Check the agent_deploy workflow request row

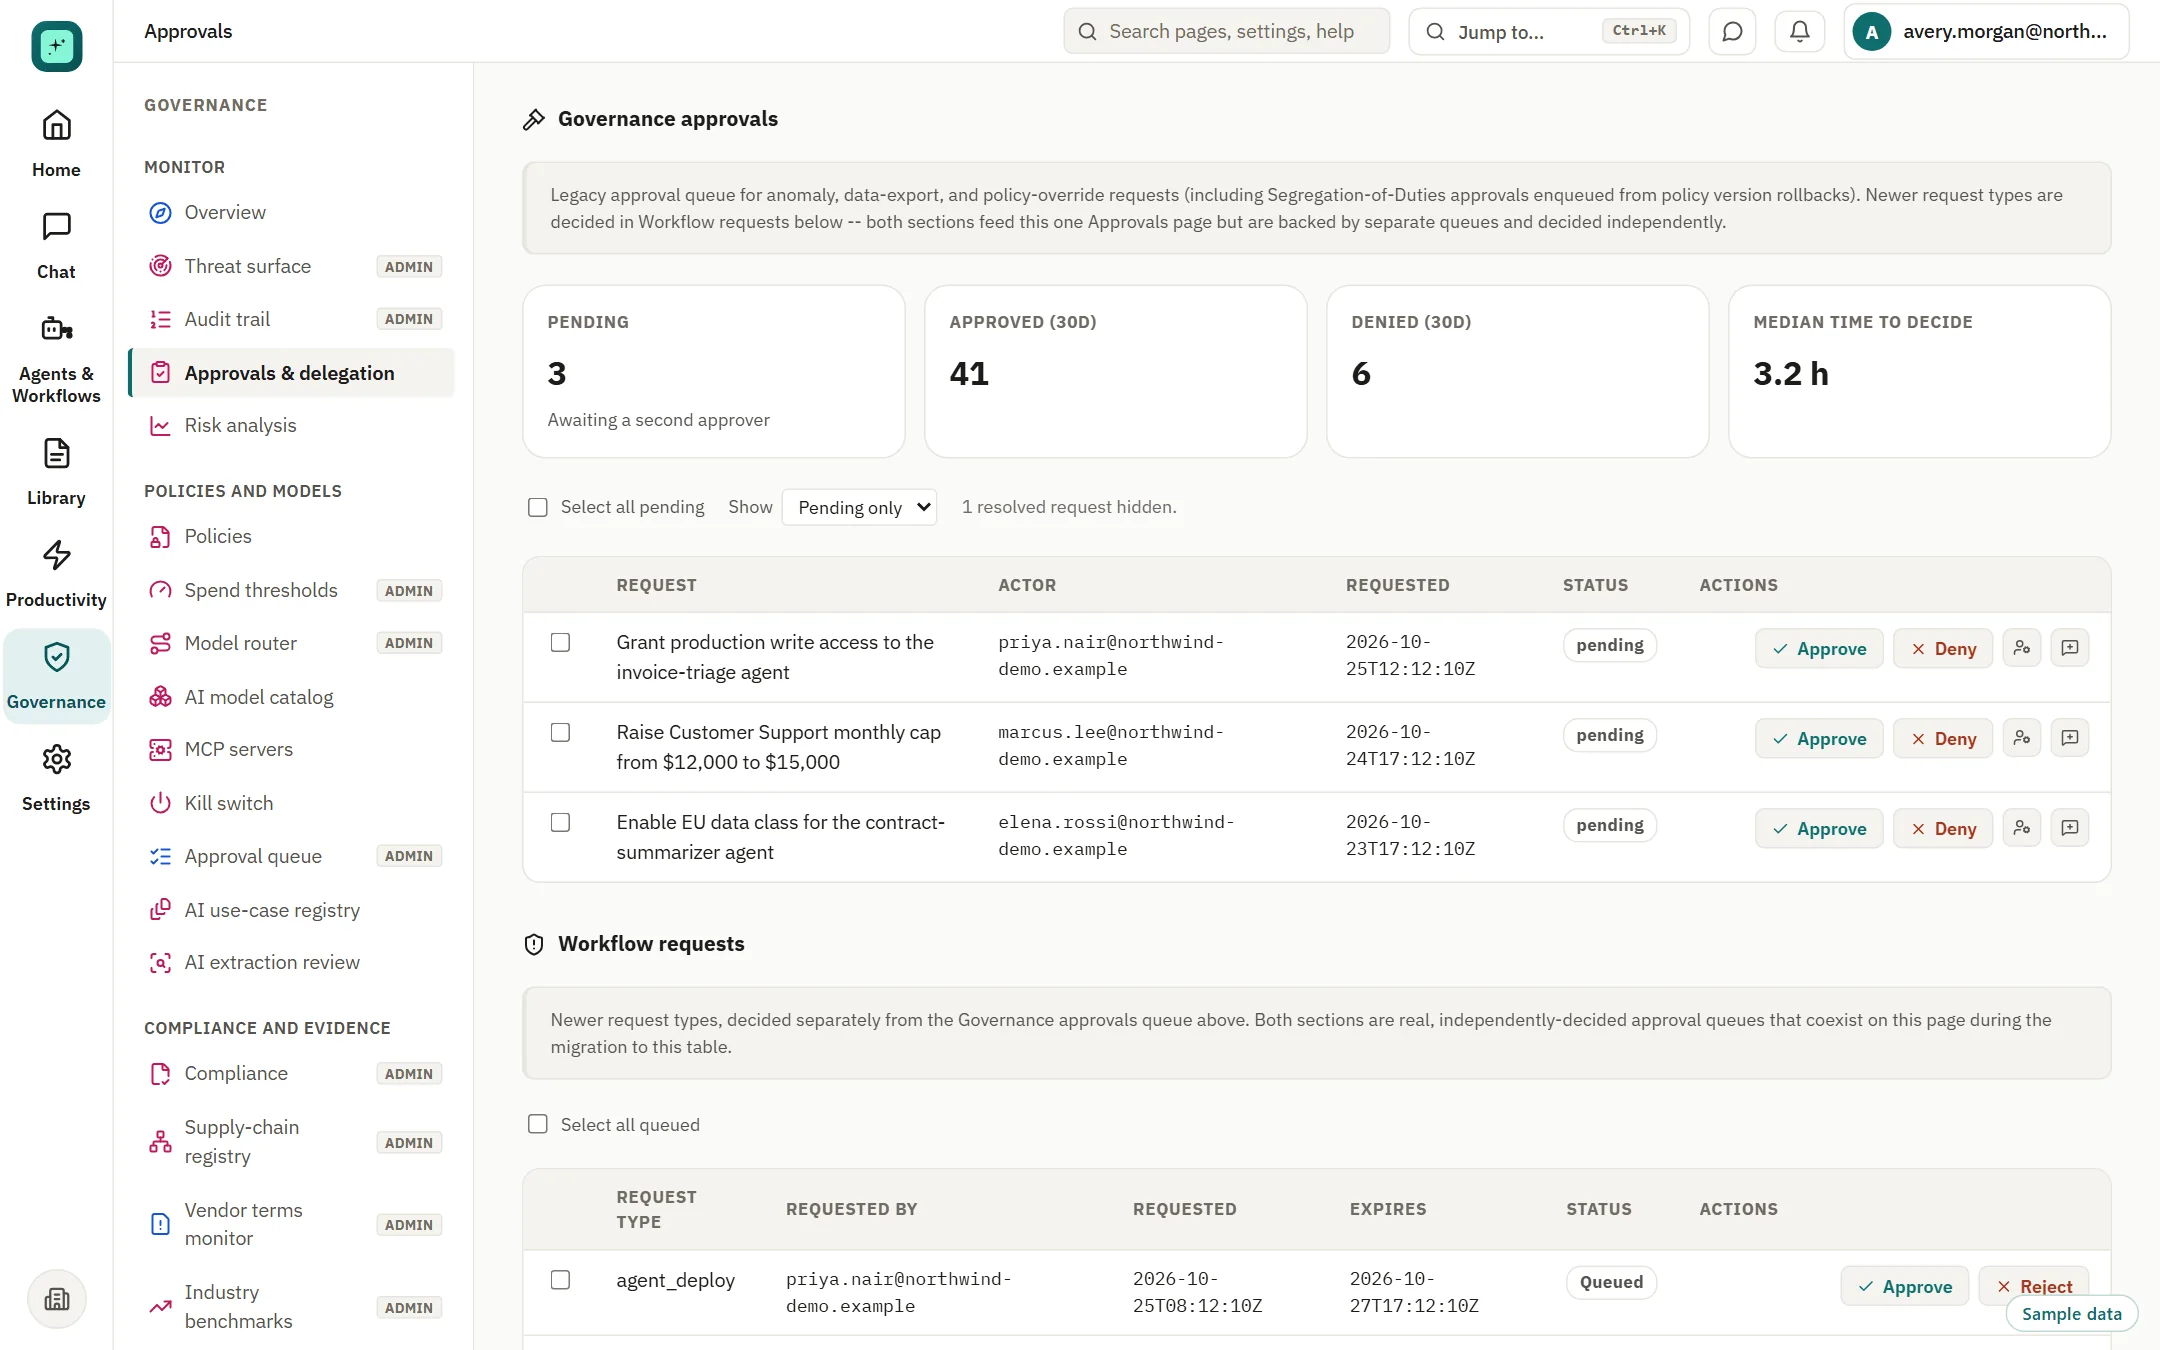(x=560, y=1280)
